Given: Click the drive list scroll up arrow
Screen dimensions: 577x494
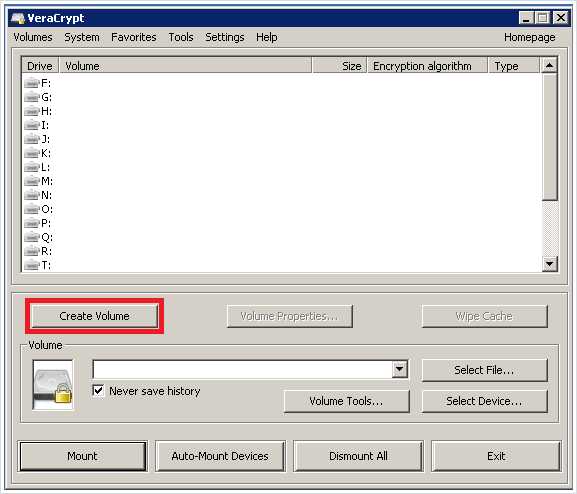Looking at the screenshot, I should click(x=550, y=66).
